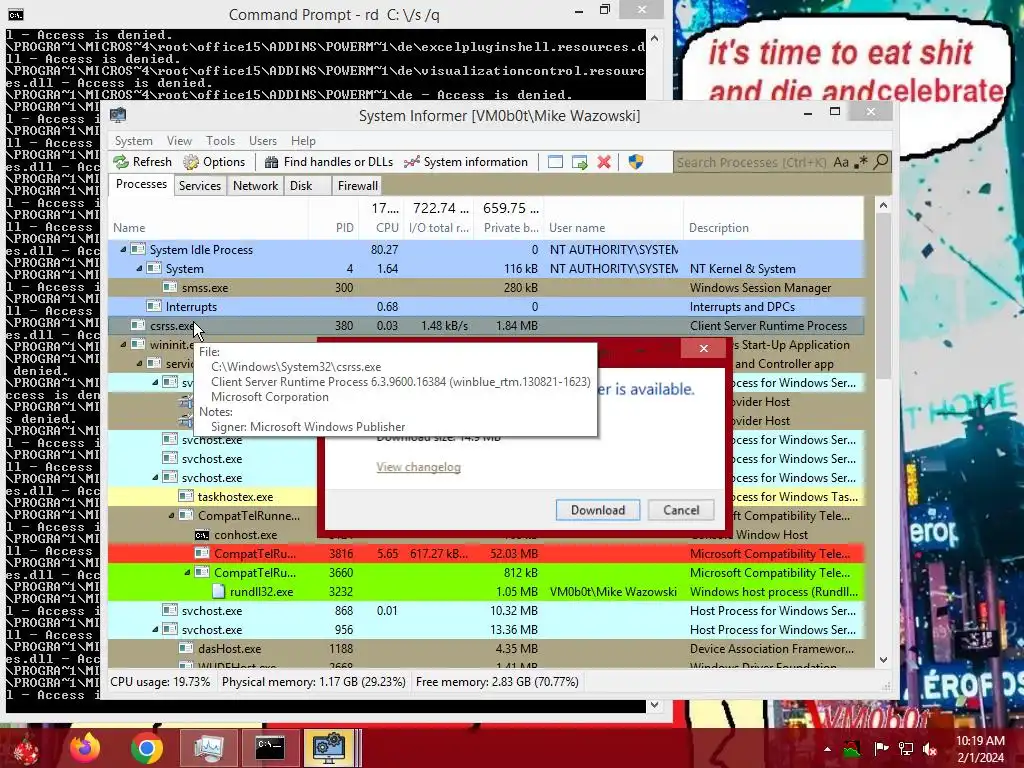Toggle case sensitive search (Aa)
The width and height of the screenshot is (1024, 768).
(x=841, y=162)
